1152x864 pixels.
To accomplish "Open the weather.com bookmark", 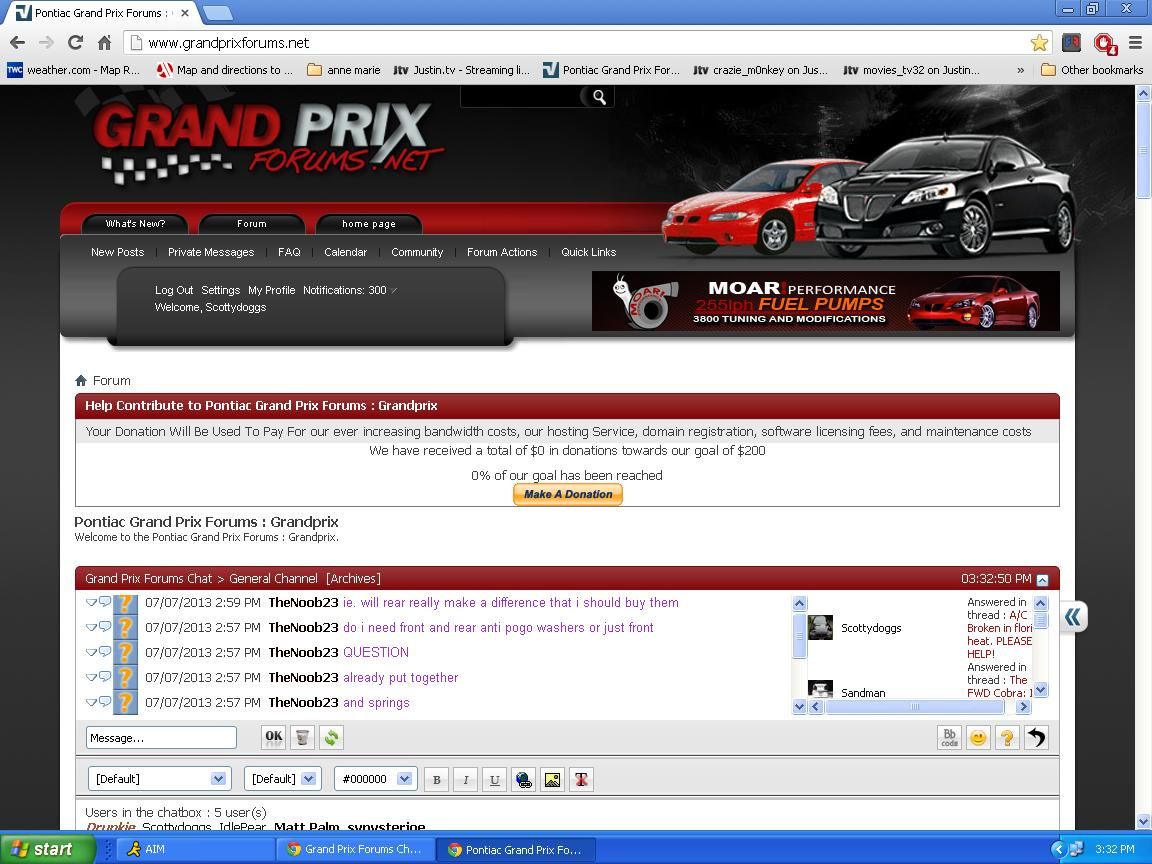I will (73, 71).
